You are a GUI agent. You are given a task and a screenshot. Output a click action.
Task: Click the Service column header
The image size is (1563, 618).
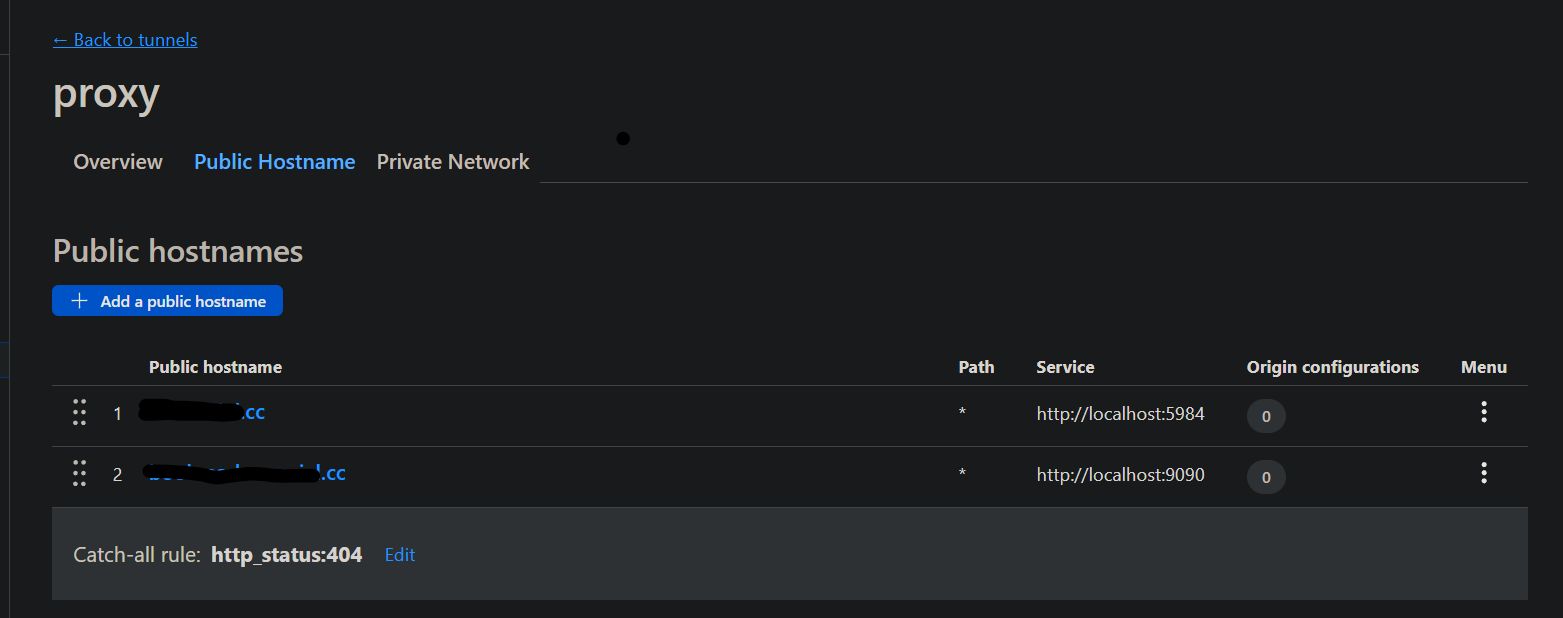click(x=1065, y=367)
